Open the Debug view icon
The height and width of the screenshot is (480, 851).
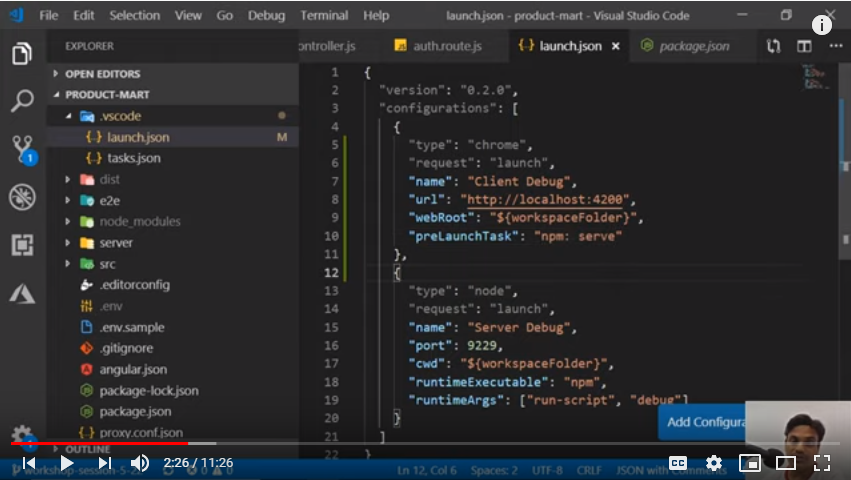tap(22, 197)
